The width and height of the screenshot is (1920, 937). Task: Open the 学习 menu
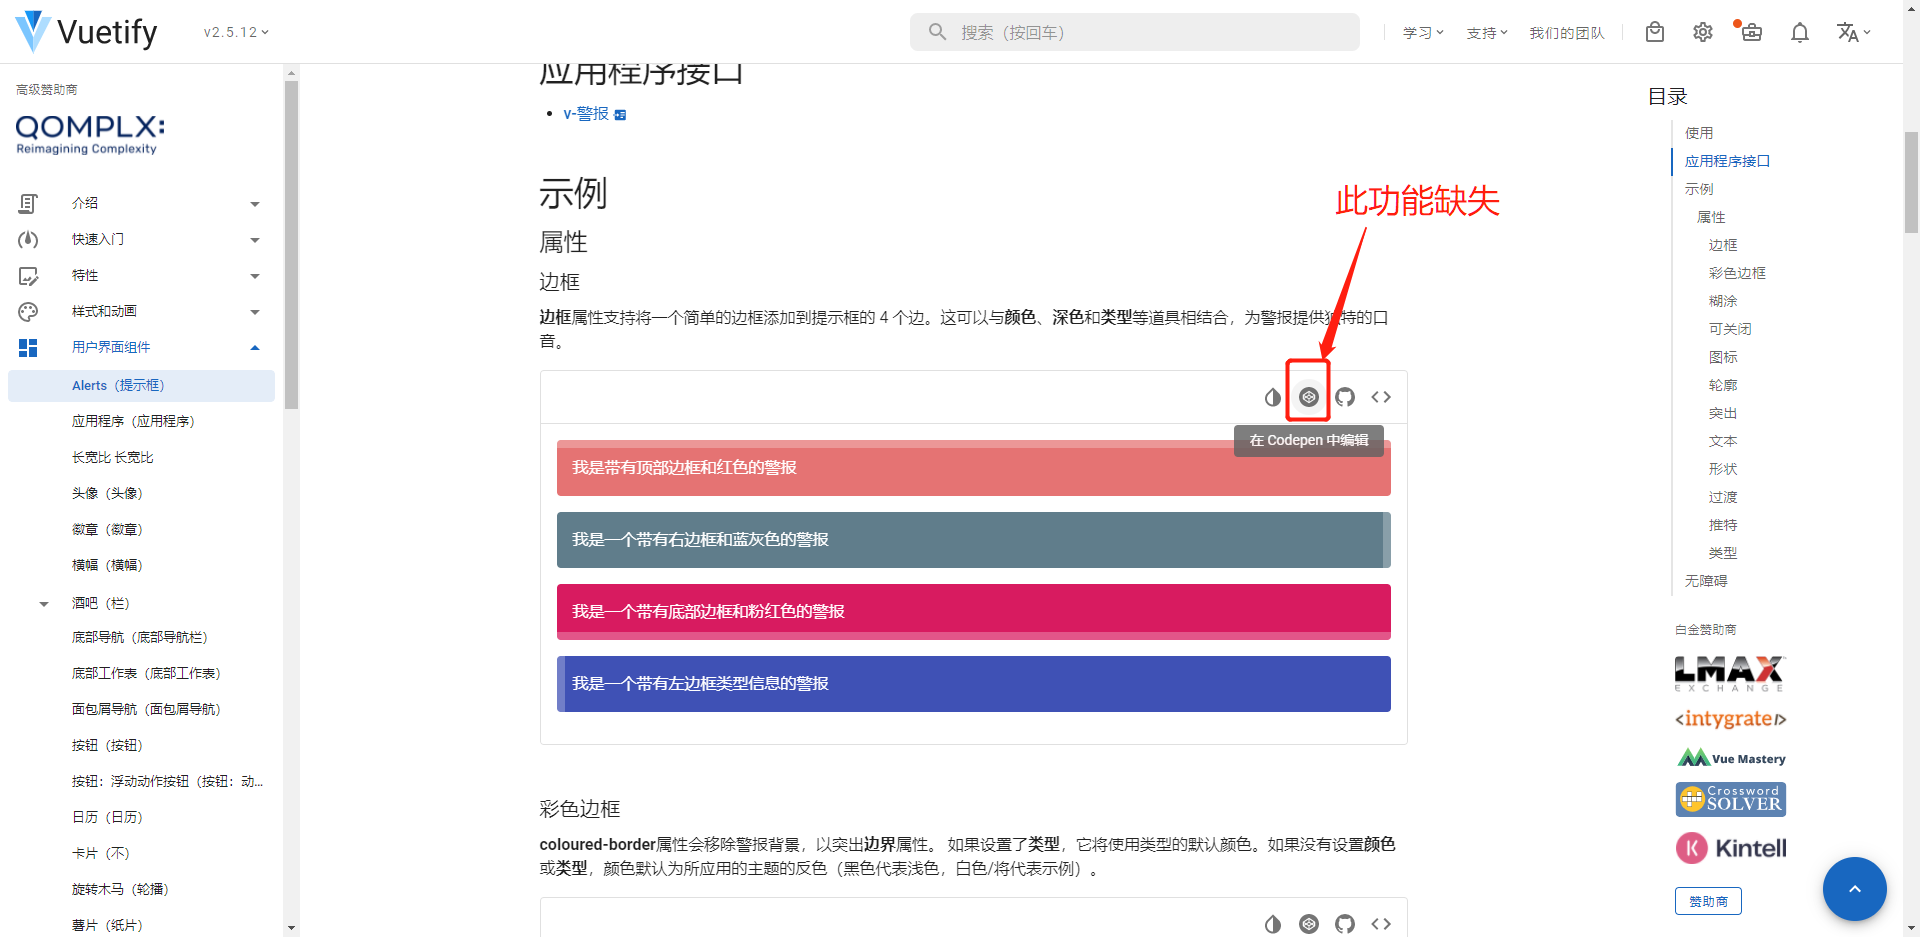(1422, 32)
